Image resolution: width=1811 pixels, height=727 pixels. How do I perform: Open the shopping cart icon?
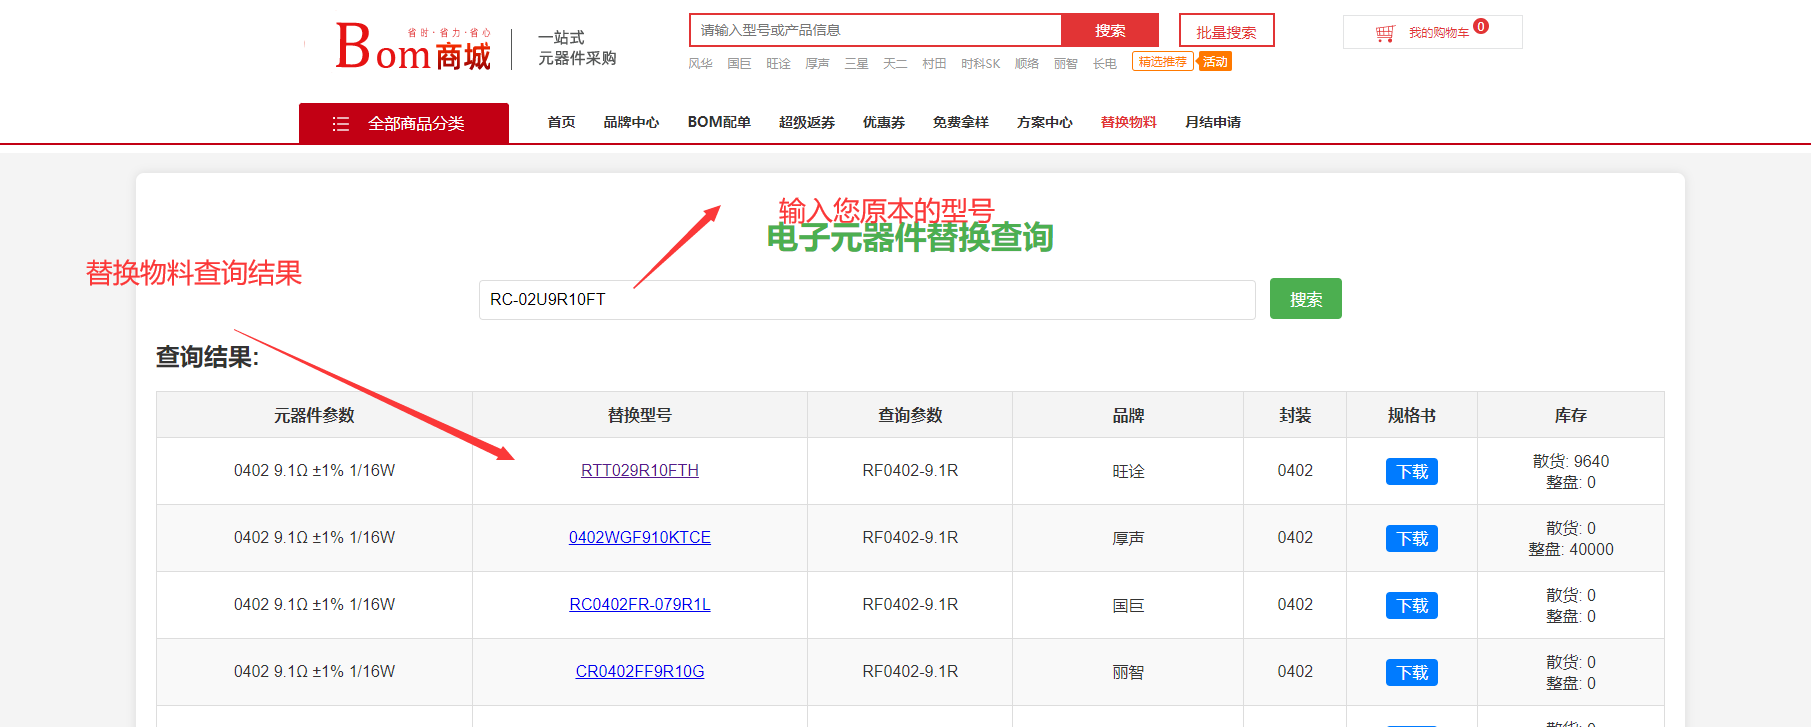tap(1385, 33)
